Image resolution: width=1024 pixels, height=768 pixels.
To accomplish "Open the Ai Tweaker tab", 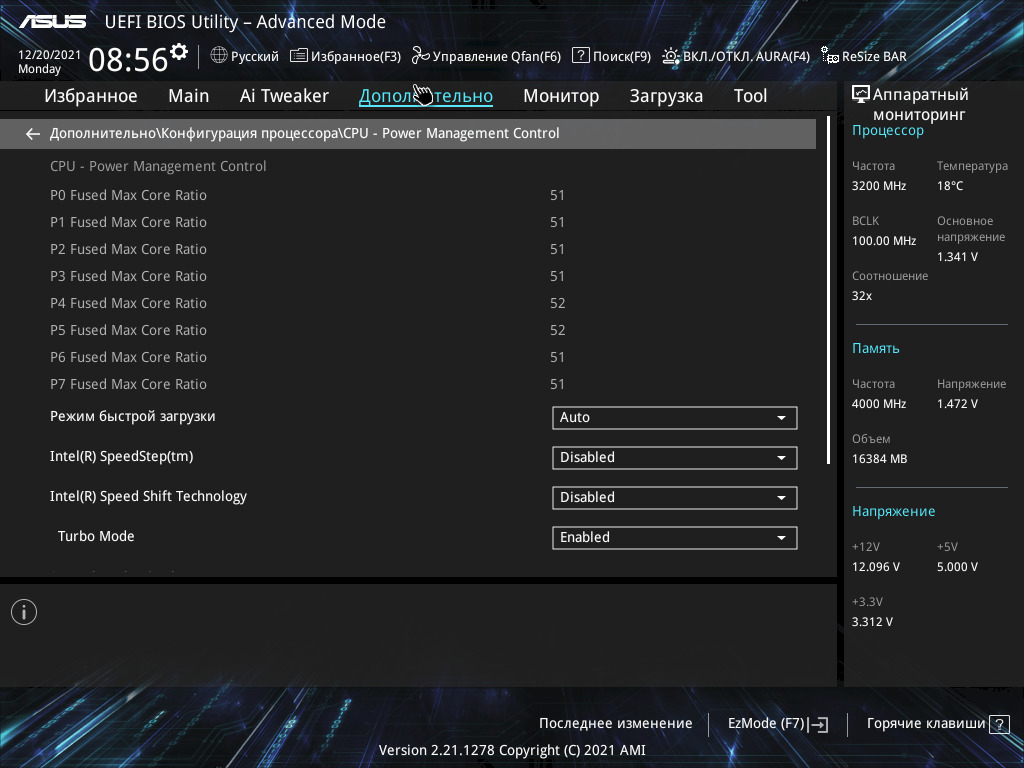I will 284,96.
